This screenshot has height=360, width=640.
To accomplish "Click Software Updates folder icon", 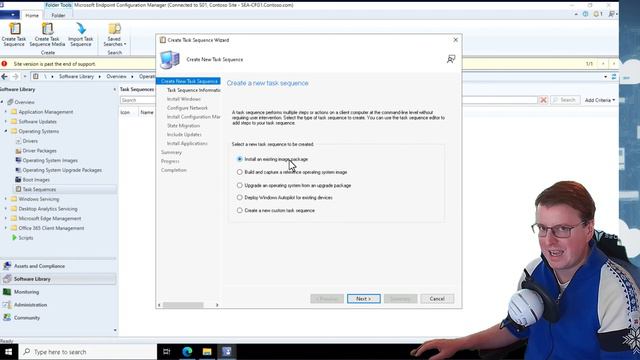I will click(x=14, y=122).
